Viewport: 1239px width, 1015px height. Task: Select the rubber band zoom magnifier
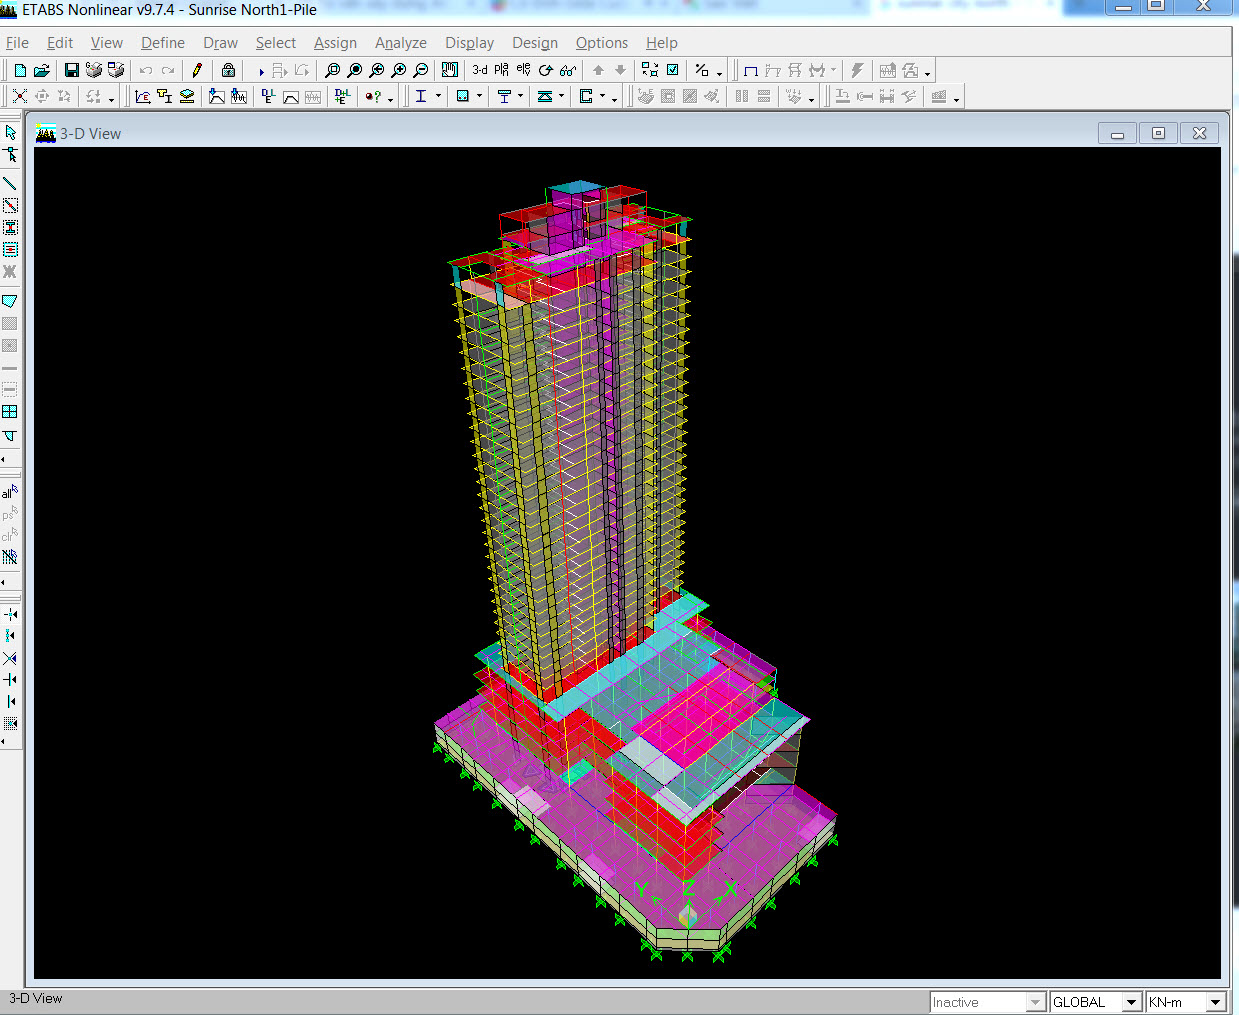pyautogui.click(x=333, y=70)
